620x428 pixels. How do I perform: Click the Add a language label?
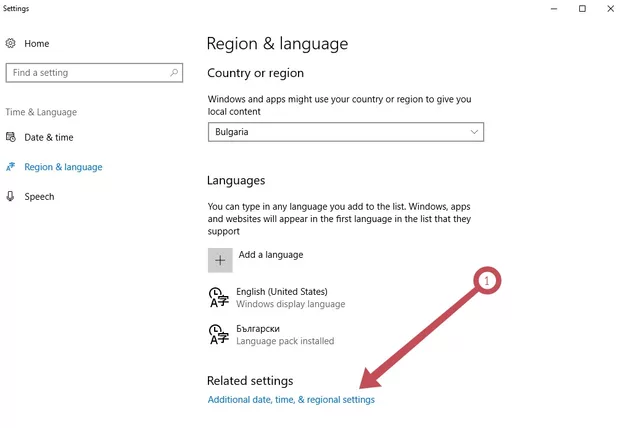click(271, 255)
